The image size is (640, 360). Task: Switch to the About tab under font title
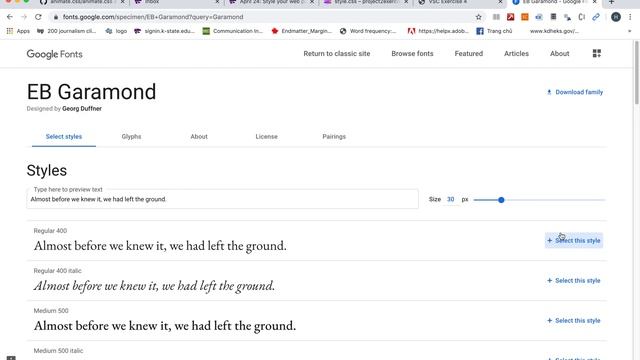coord(199,137)
